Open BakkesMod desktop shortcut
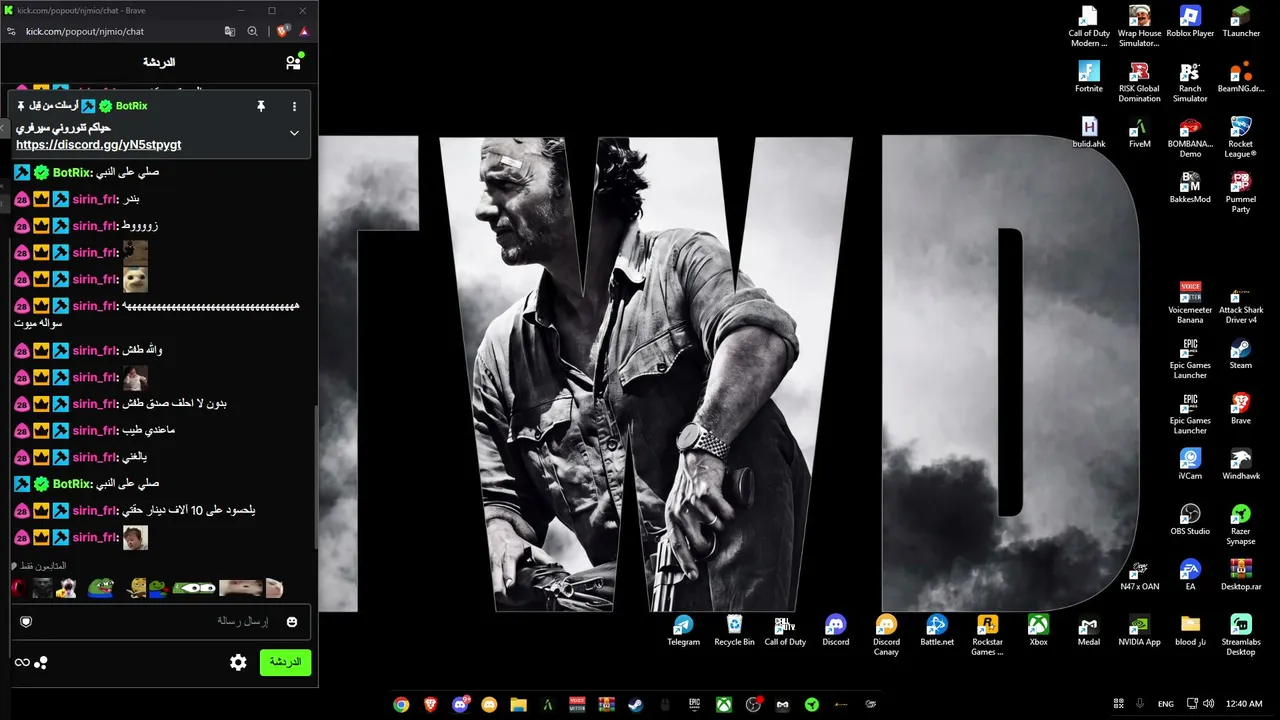The width and height of the screenshot is (1280, 720). [x=1190, y=187]
